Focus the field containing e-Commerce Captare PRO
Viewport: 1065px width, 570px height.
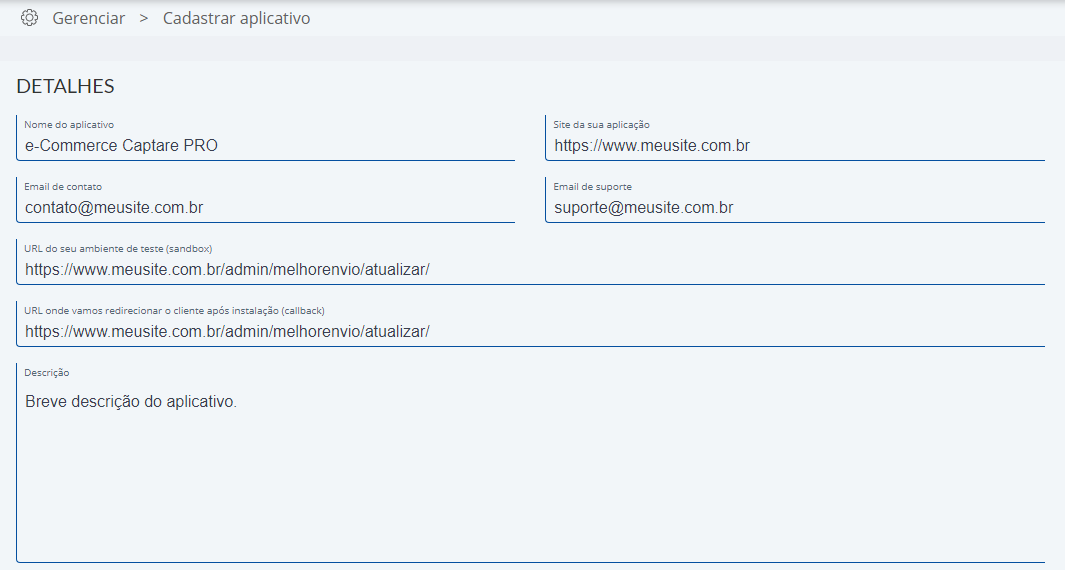pyautogui.click(x=266, y=138)
